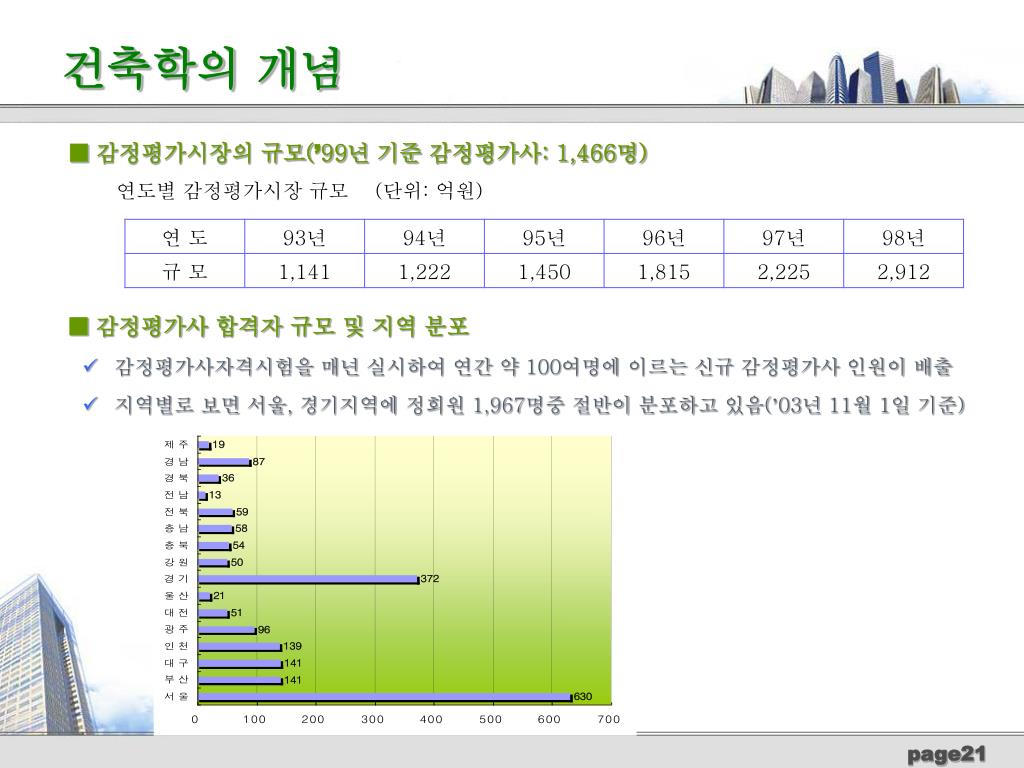Click the 충남 bar labeled 58
1024x768 pixels.
pos(216,529)
